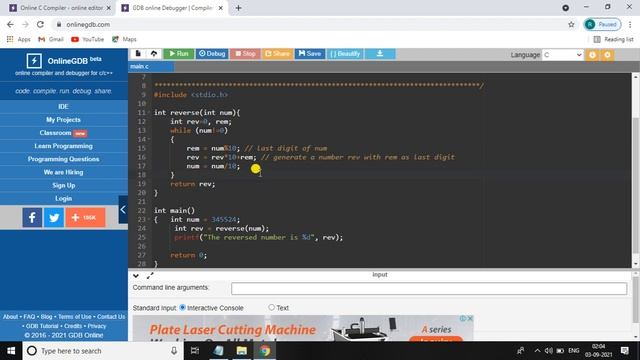
Task: Fold the while block at line 14
Action: tap(149, 139)
